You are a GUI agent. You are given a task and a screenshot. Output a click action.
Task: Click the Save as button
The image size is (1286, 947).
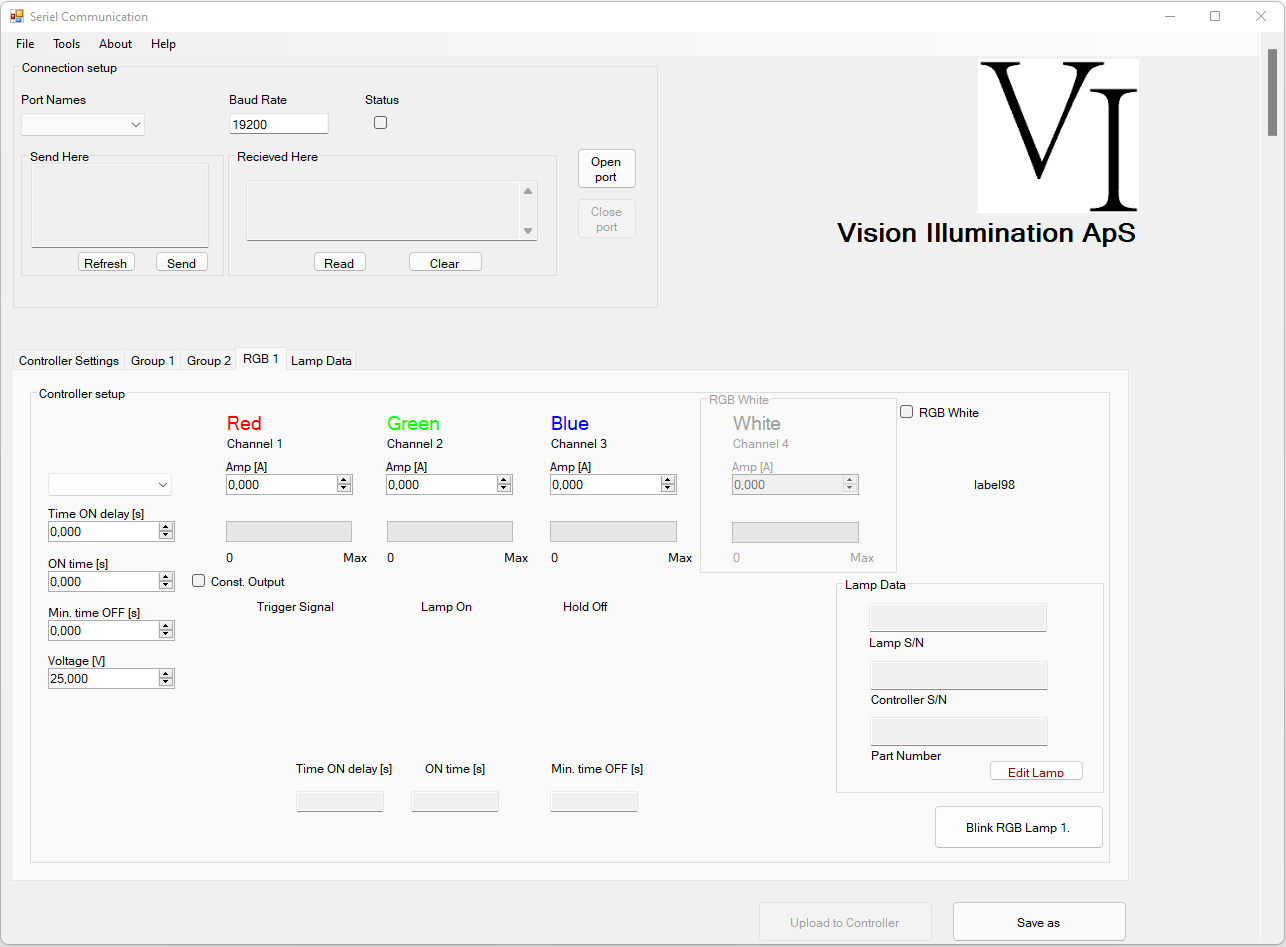pyautogui.click(x=1039, y=922)
